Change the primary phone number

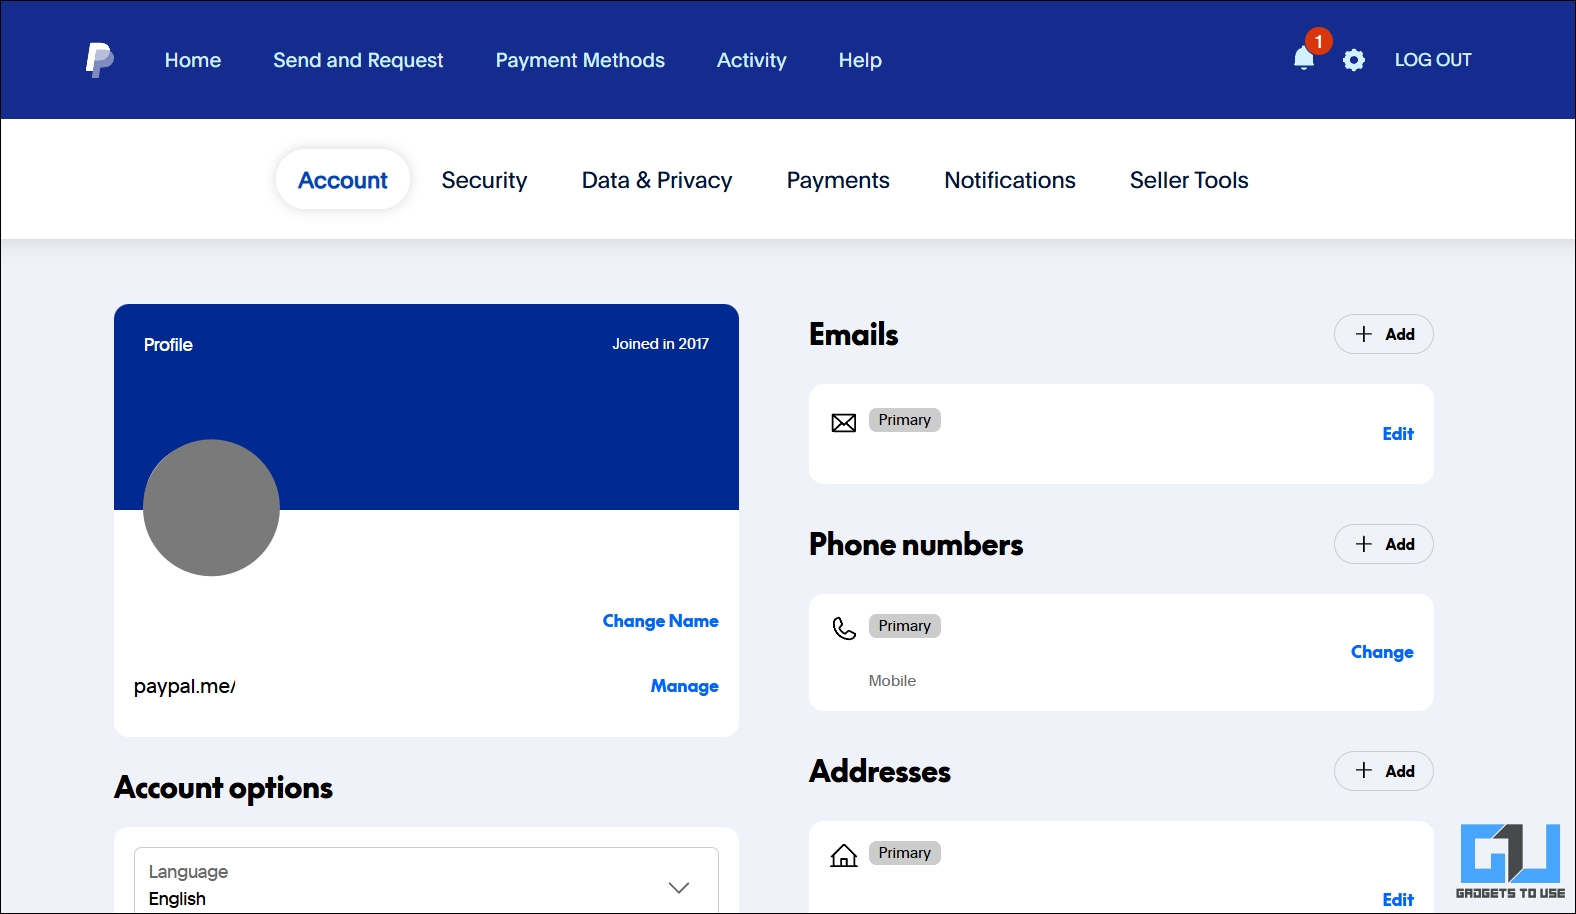click(x=1382, y=652)
